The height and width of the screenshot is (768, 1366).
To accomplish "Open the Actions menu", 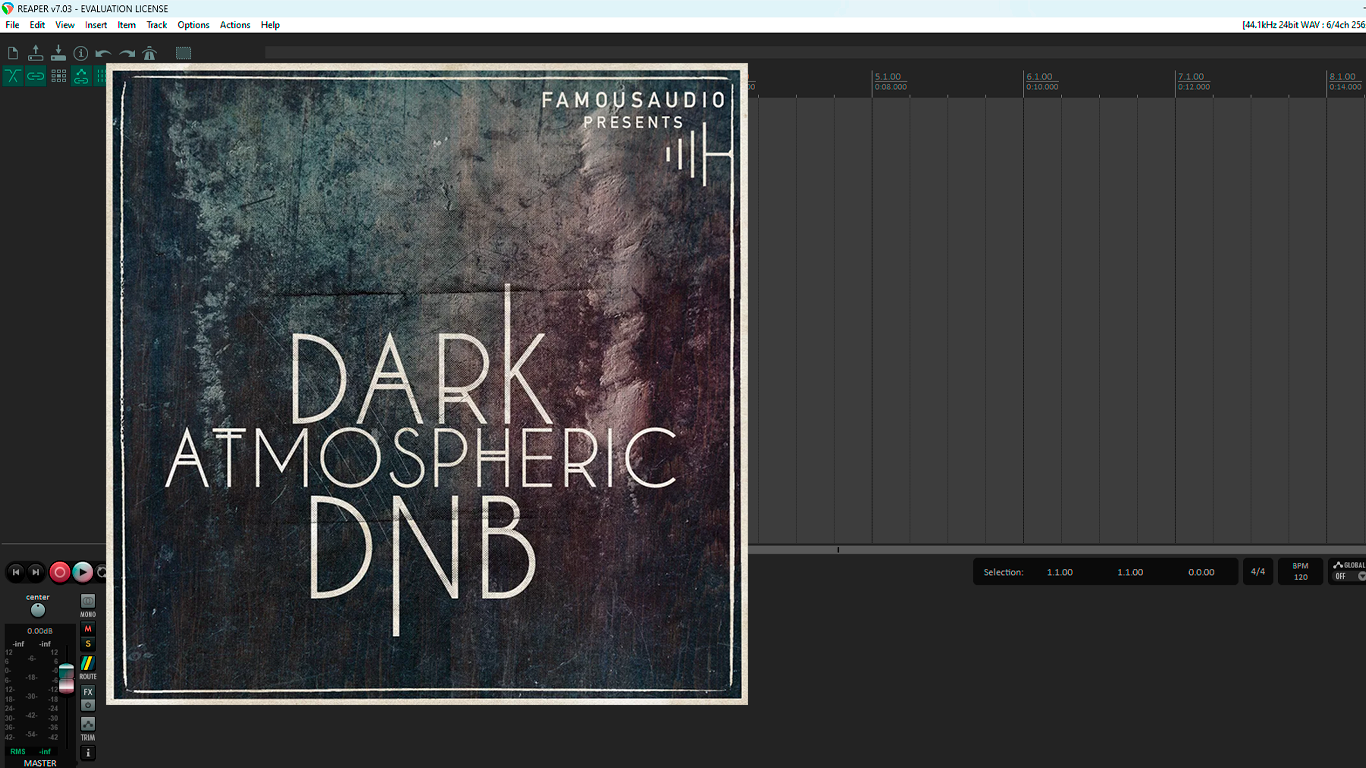I will click(235, 25).
